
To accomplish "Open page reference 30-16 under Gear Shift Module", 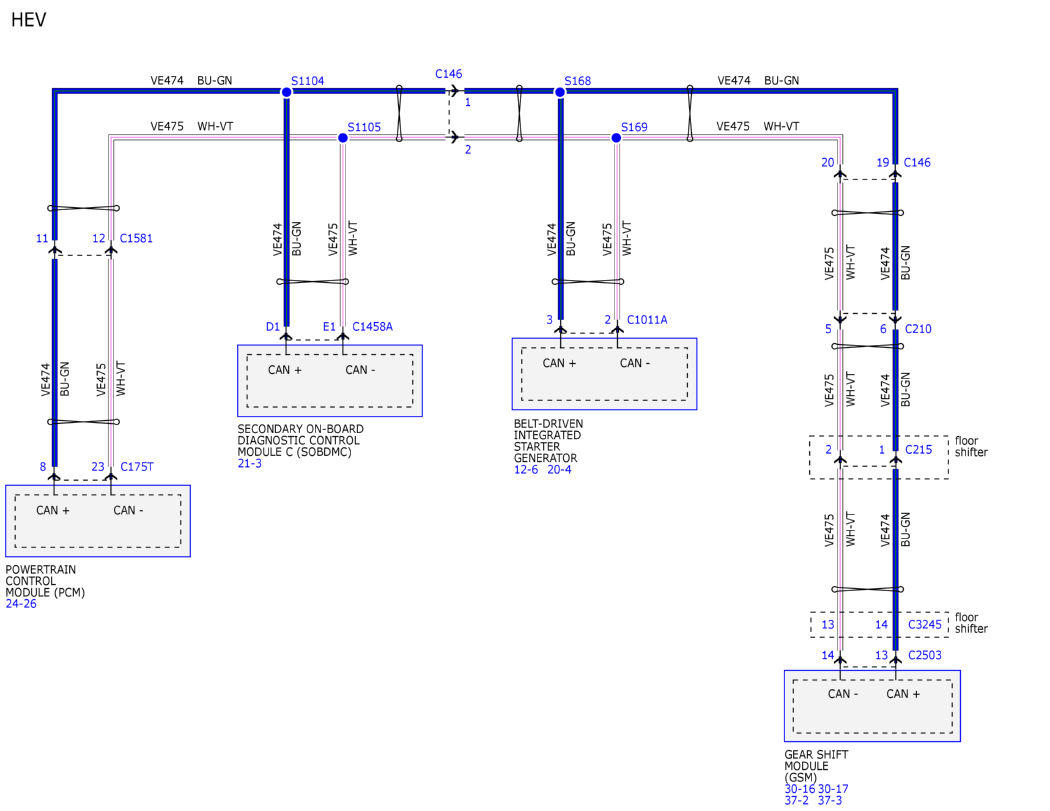I will click(800, 789).
